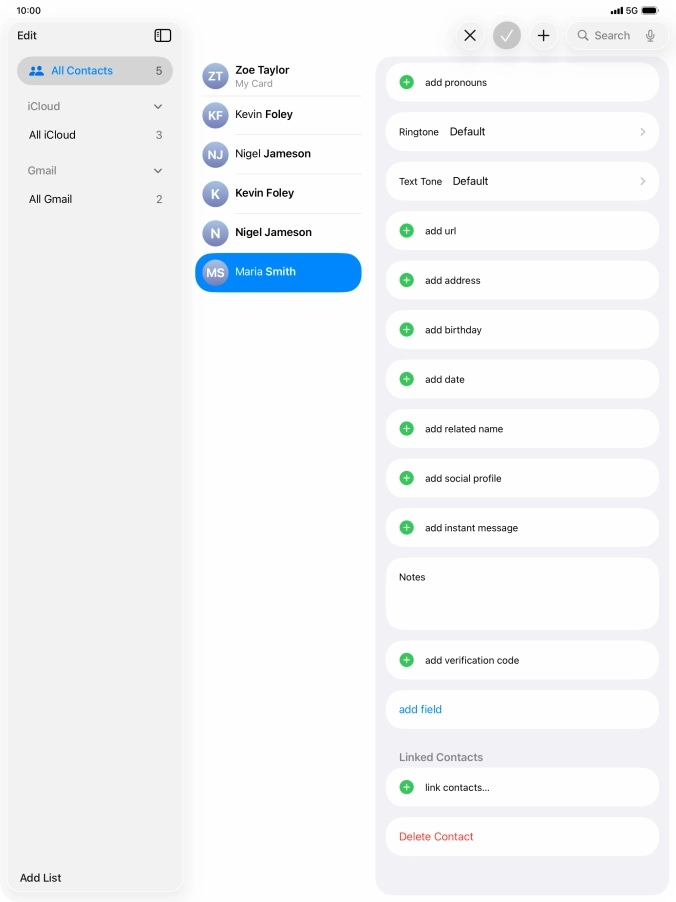
Task: Collapse the Gmail section chevron
Action: click(158, 171)
